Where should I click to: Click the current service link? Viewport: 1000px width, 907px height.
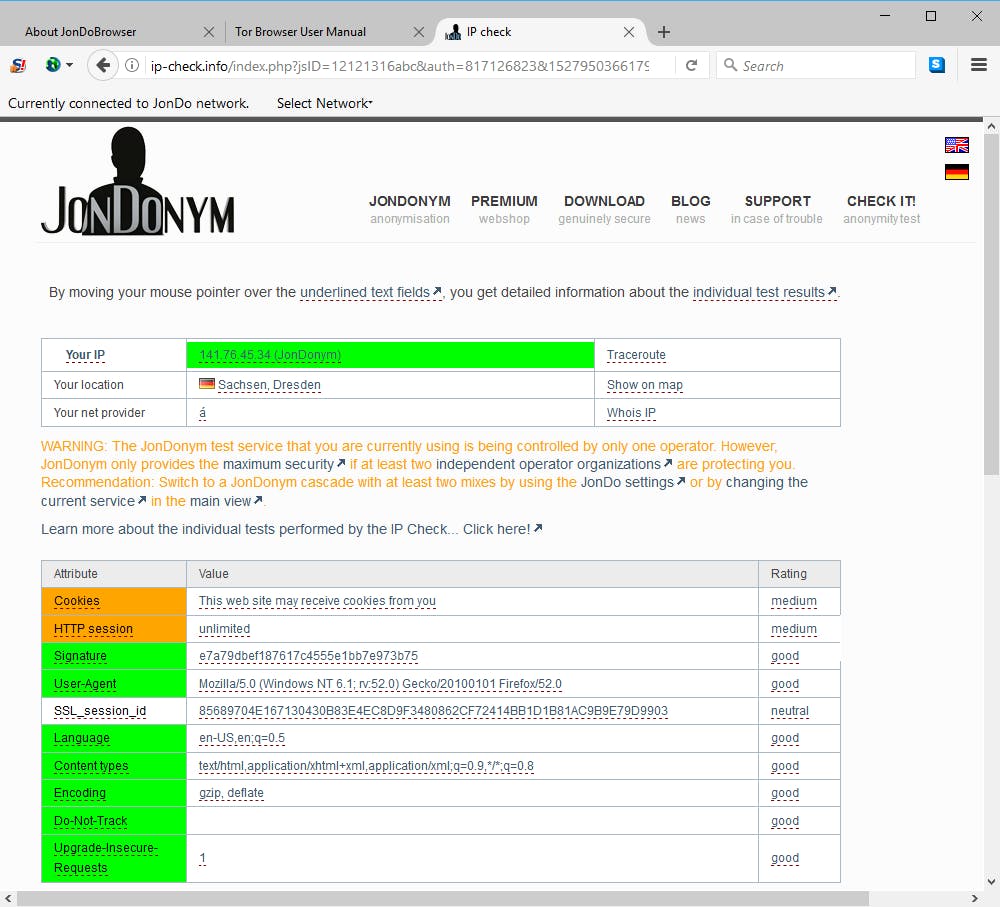click(x=94, y=501)
